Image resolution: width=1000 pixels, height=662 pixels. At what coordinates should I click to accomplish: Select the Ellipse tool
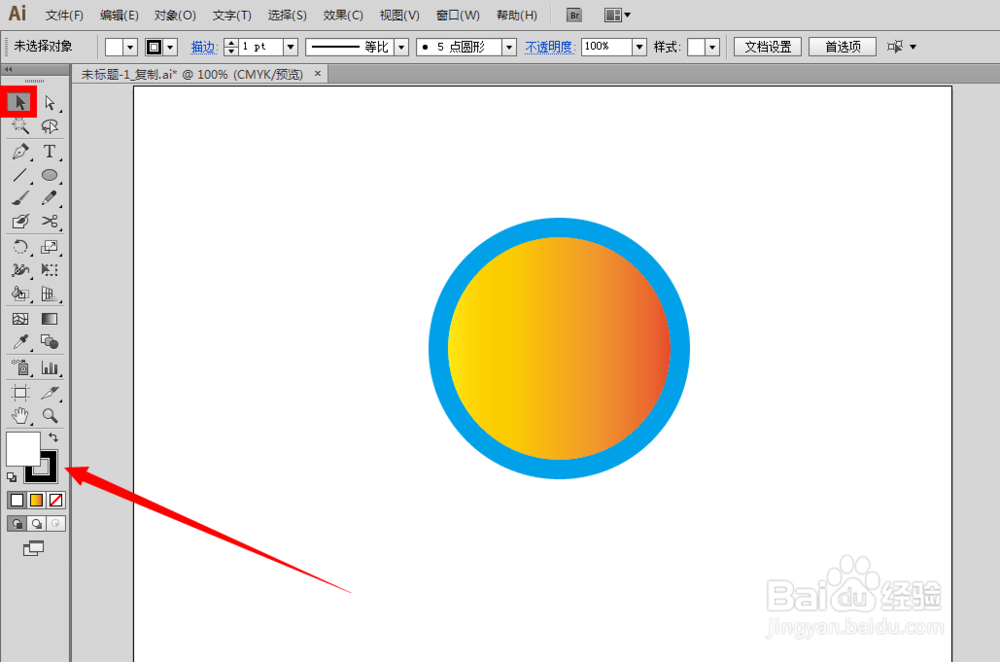point(50,175)
